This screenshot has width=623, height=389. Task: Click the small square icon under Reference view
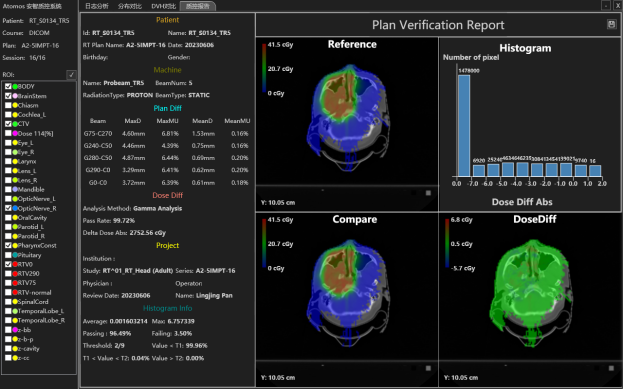pos(428,193)
